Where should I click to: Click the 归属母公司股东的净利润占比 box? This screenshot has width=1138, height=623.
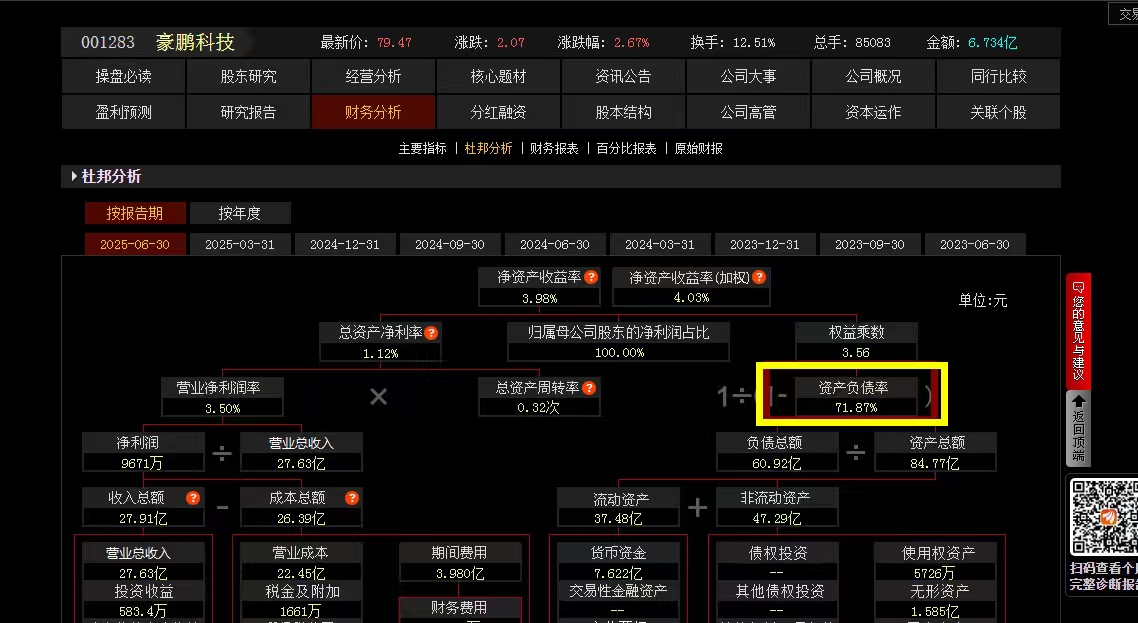pos(618,342)
